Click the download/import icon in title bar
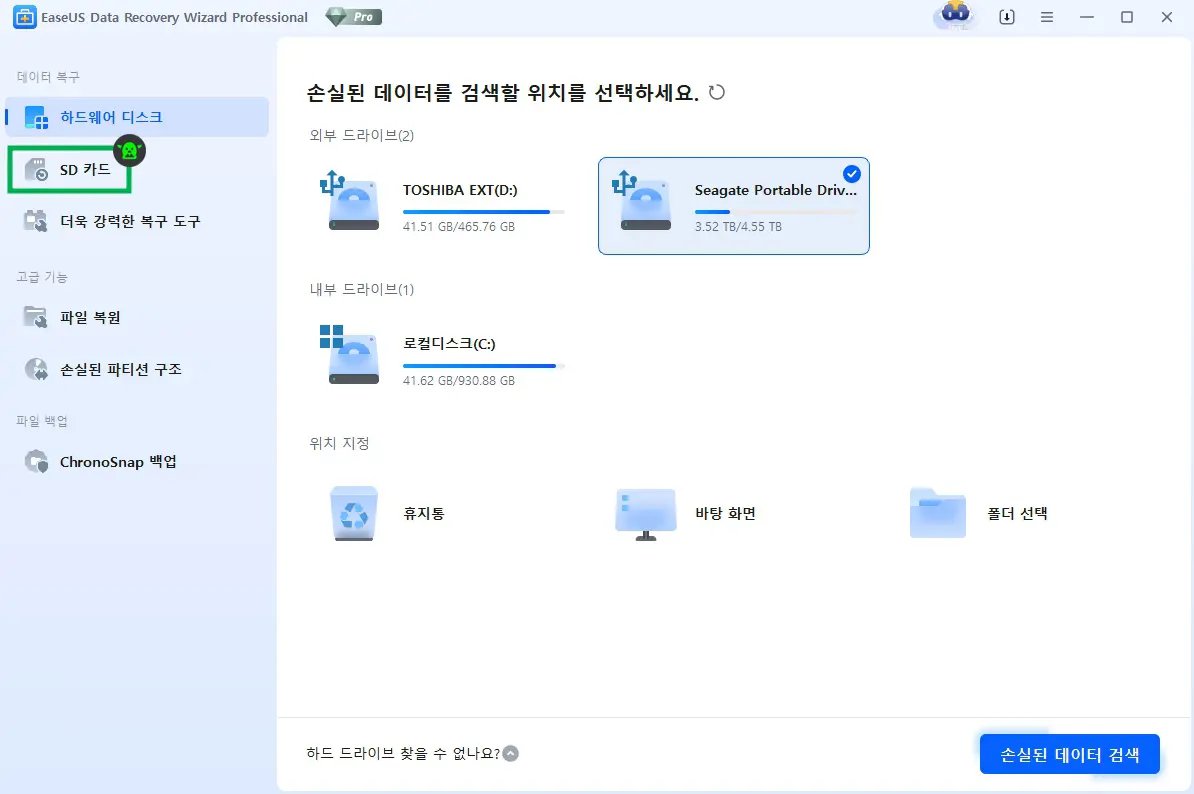Image resolution: width=1194 pixels, height=794 pixels. [1007, 17]
